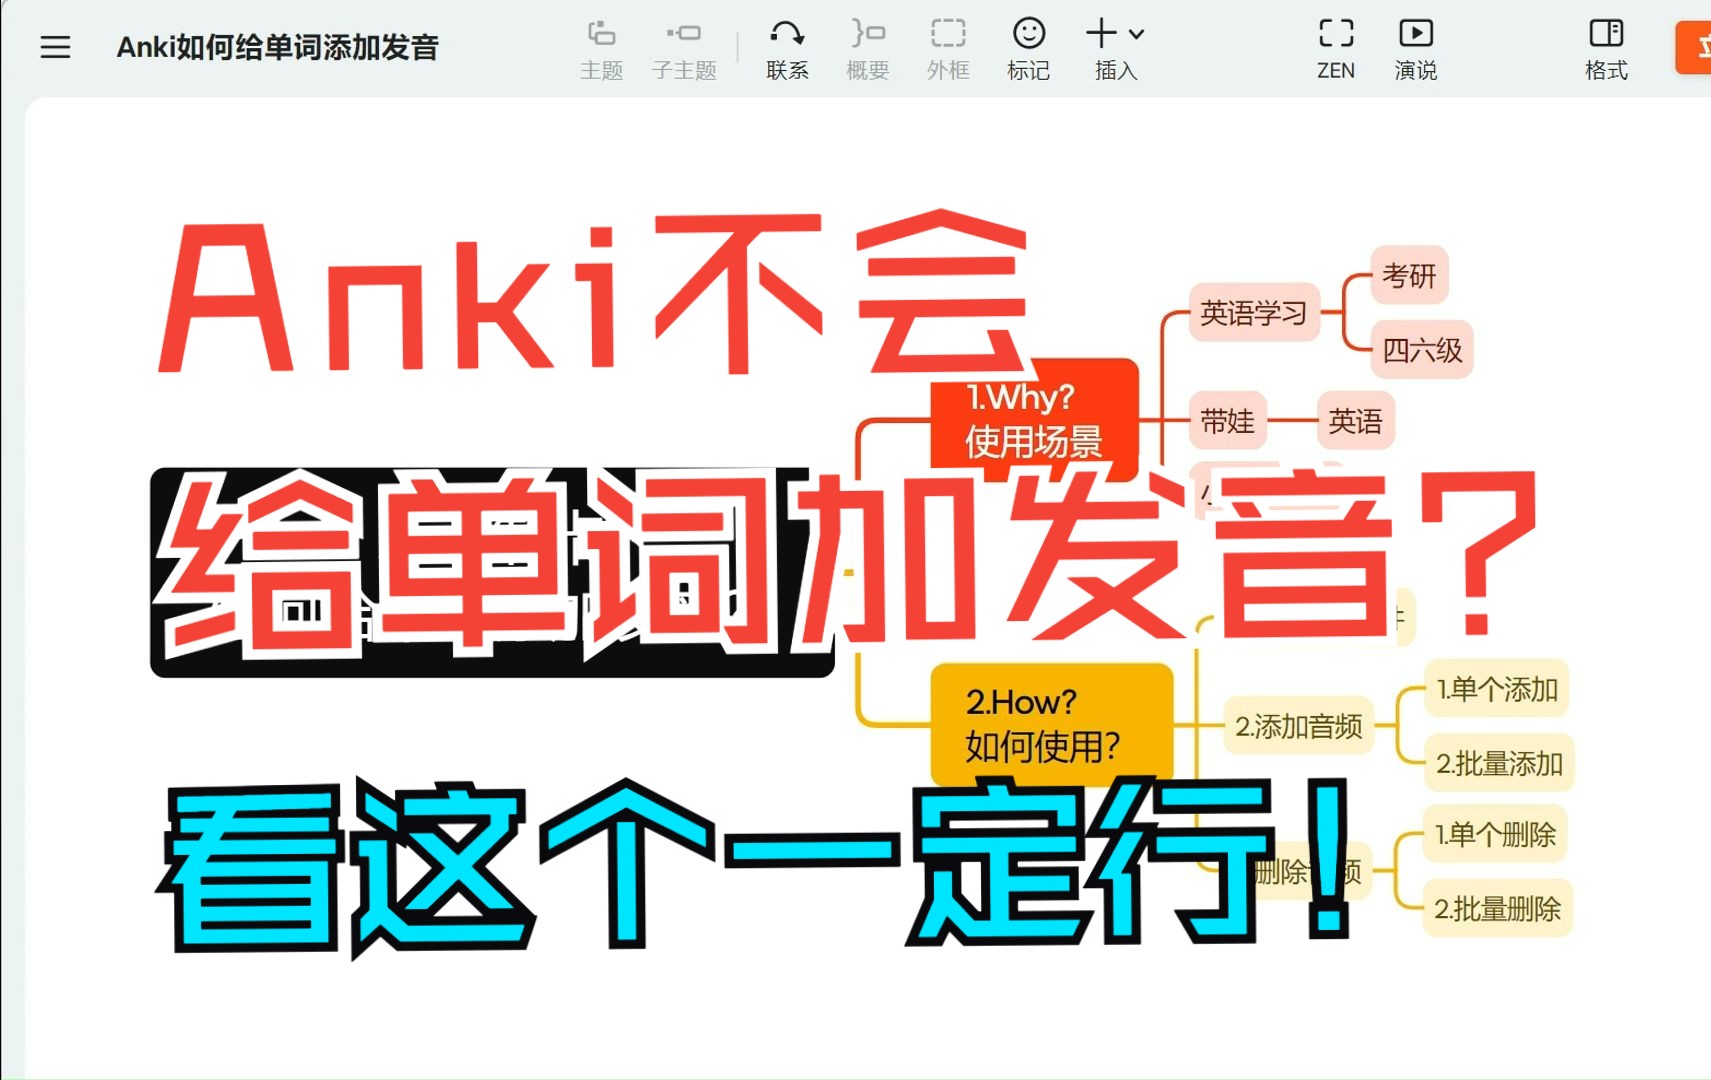Click the 主题 topic icon
The width and height of the screenshot is (1711, 1080).
click(601, 49)
